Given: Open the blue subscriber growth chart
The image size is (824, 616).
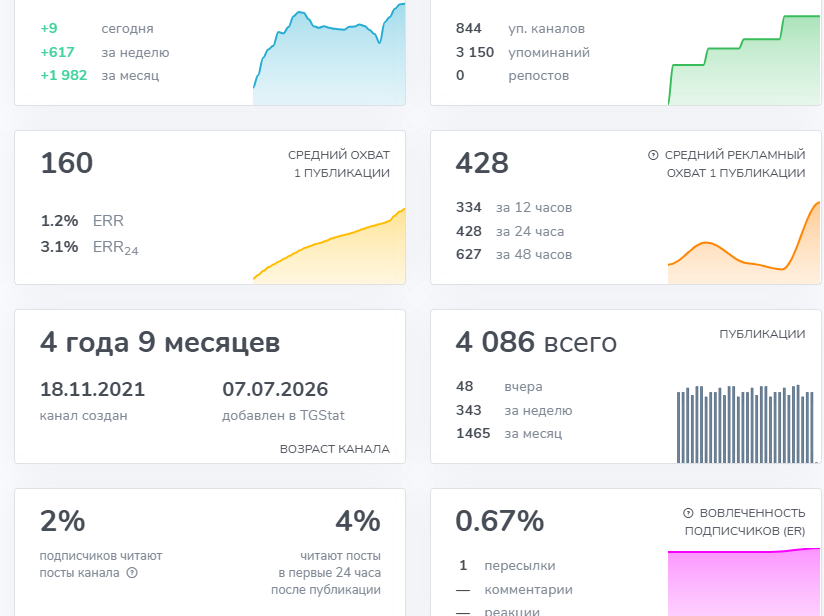Looking at the screenshot, I should point(329,54).
